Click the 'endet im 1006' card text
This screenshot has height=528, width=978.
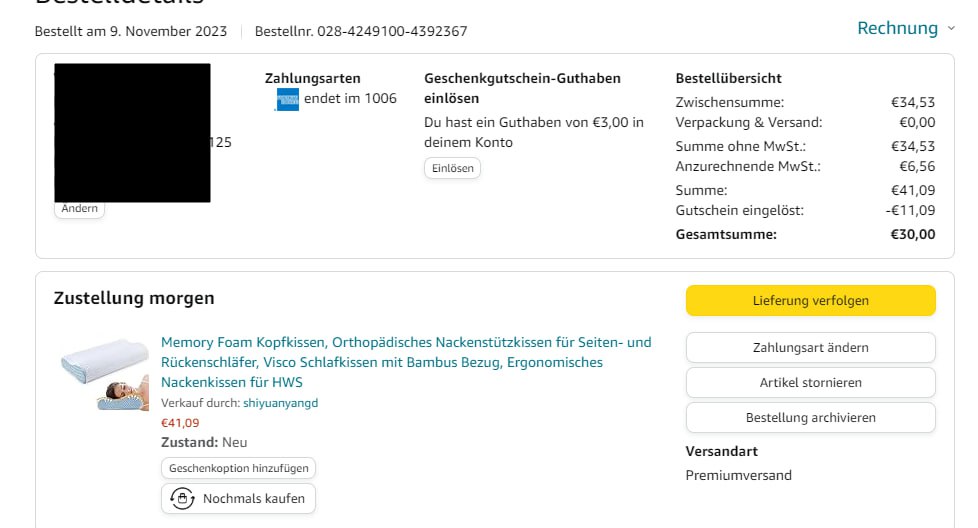(350, 98)
